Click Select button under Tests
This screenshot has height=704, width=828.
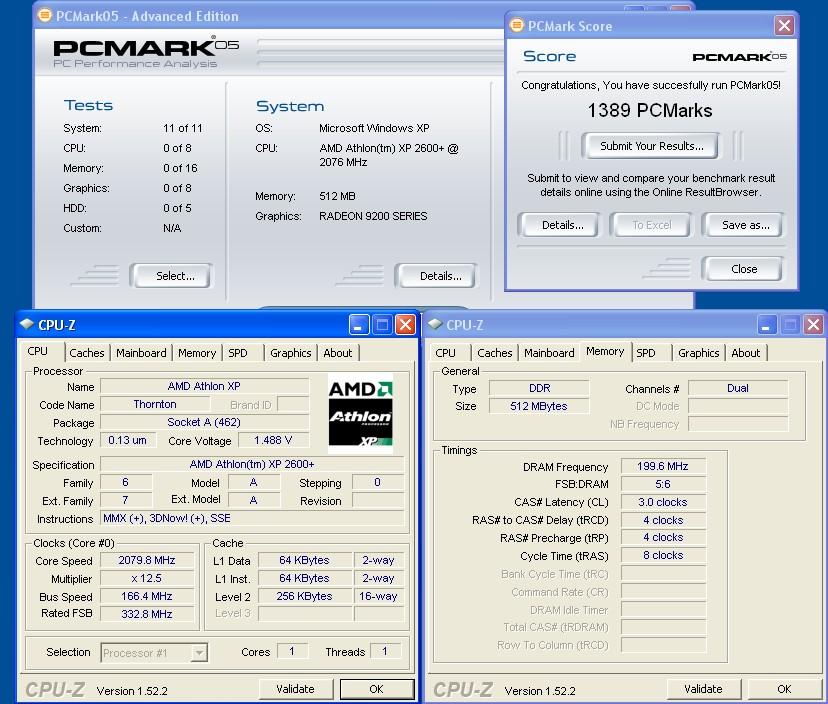click(x=174, y=276)
